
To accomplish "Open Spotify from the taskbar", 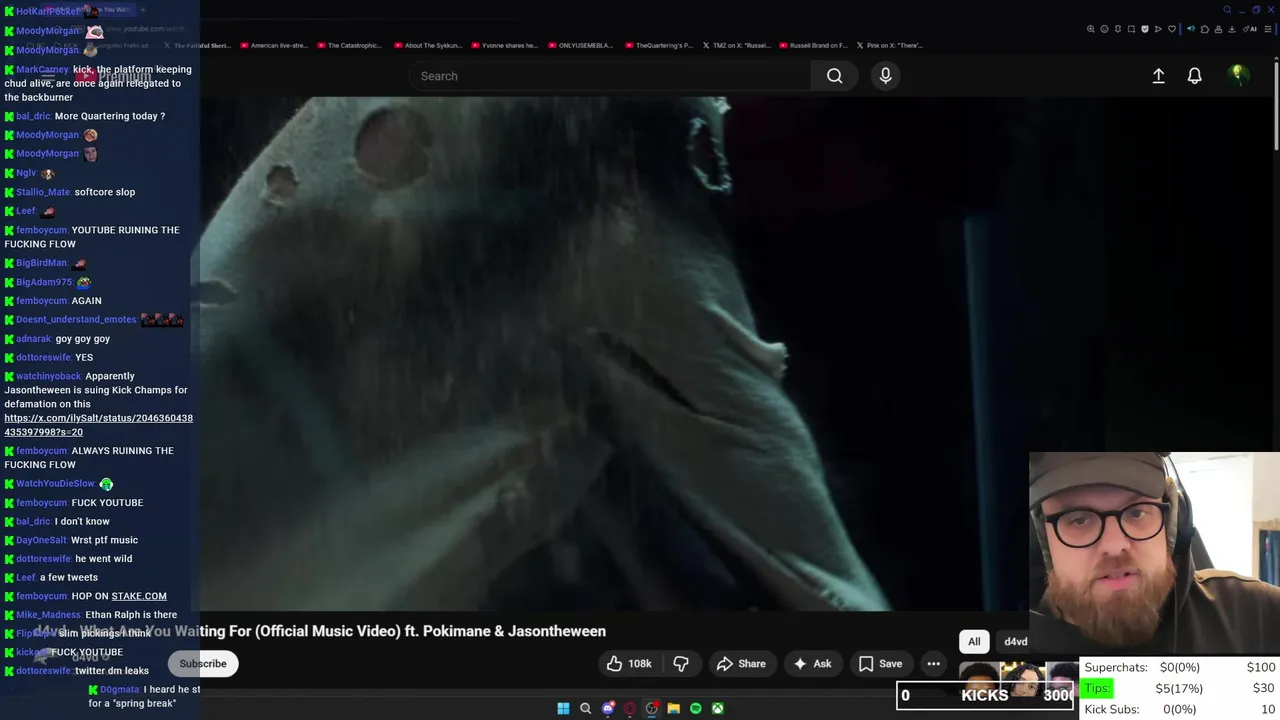I will (x=696, y=708).
